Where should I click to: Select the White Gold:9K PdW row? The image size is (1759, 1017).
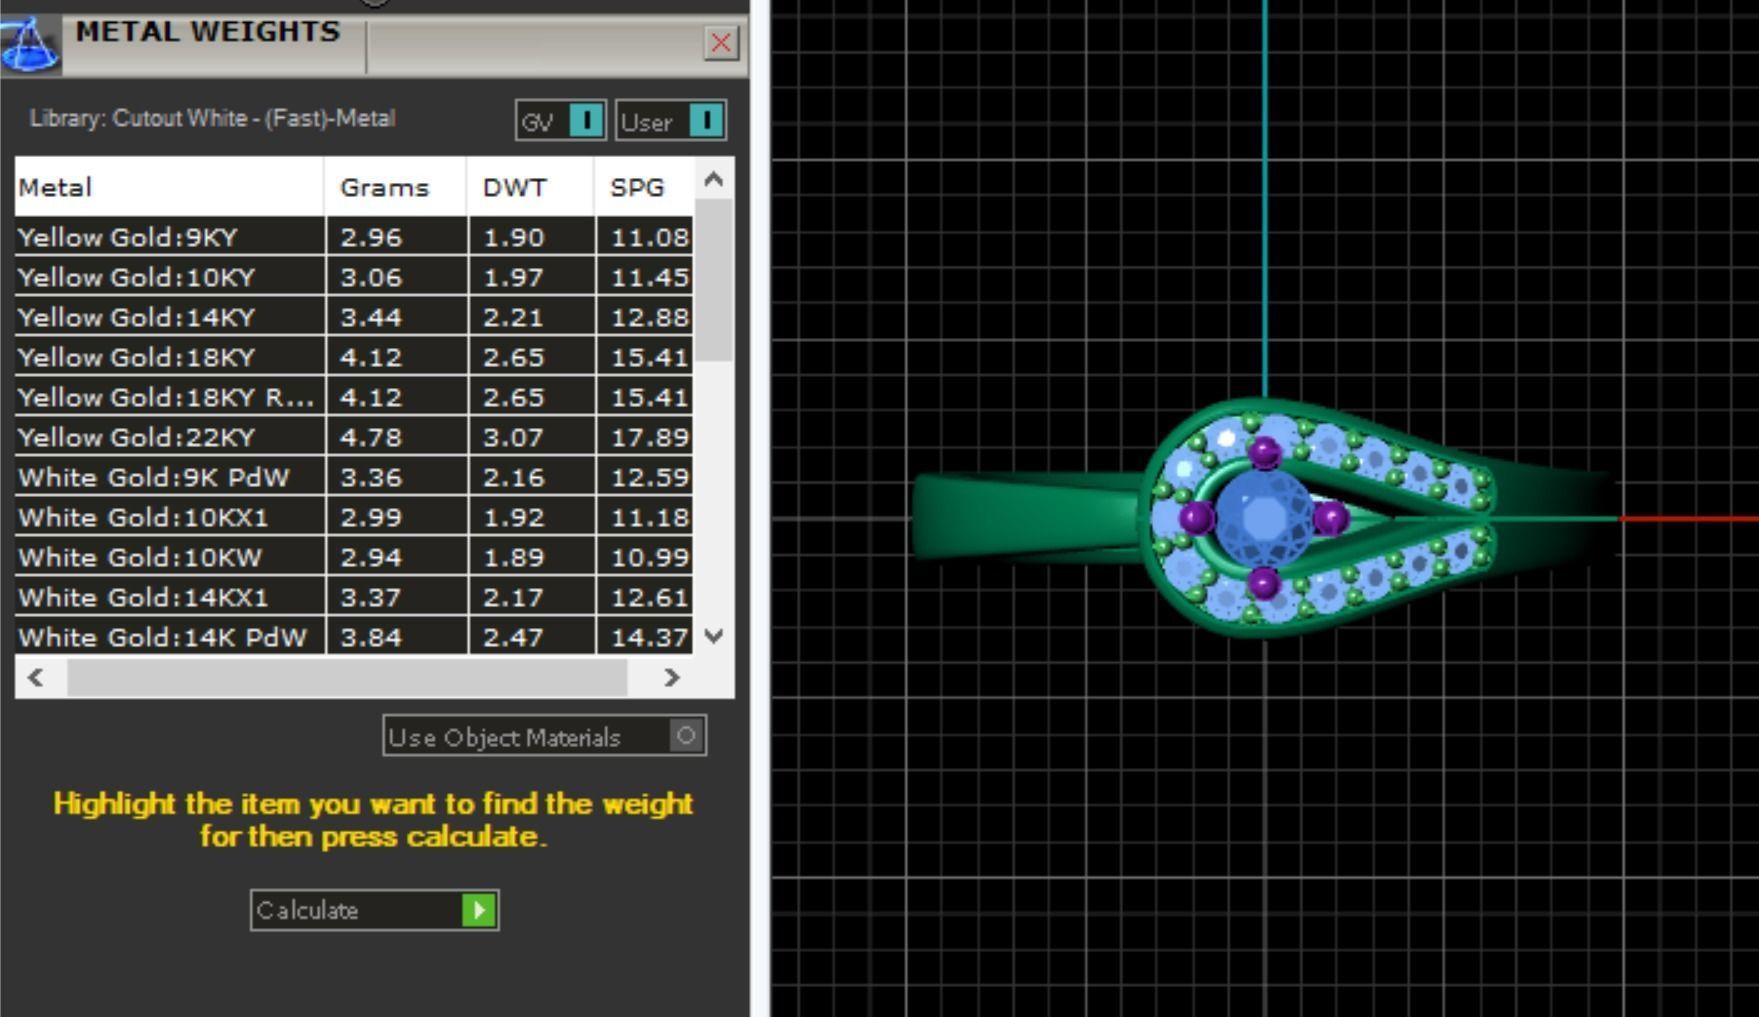pos(354,477)
